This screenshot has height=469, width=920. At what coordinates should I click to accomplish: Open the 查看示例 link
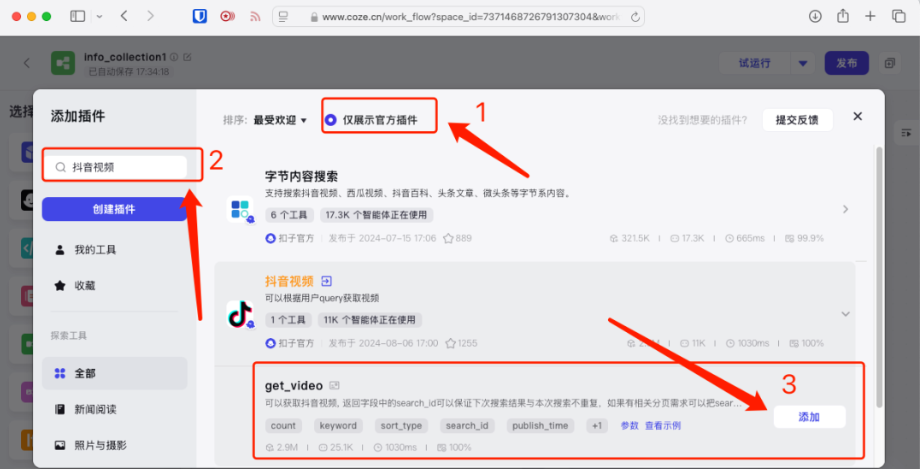coord(663,426)
